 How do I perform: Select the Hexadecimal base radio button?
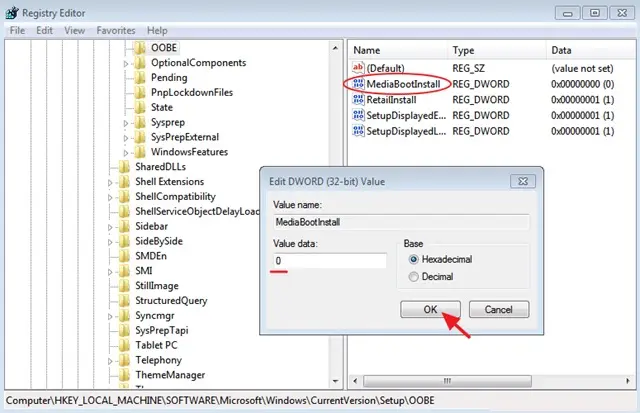[413, 259]
